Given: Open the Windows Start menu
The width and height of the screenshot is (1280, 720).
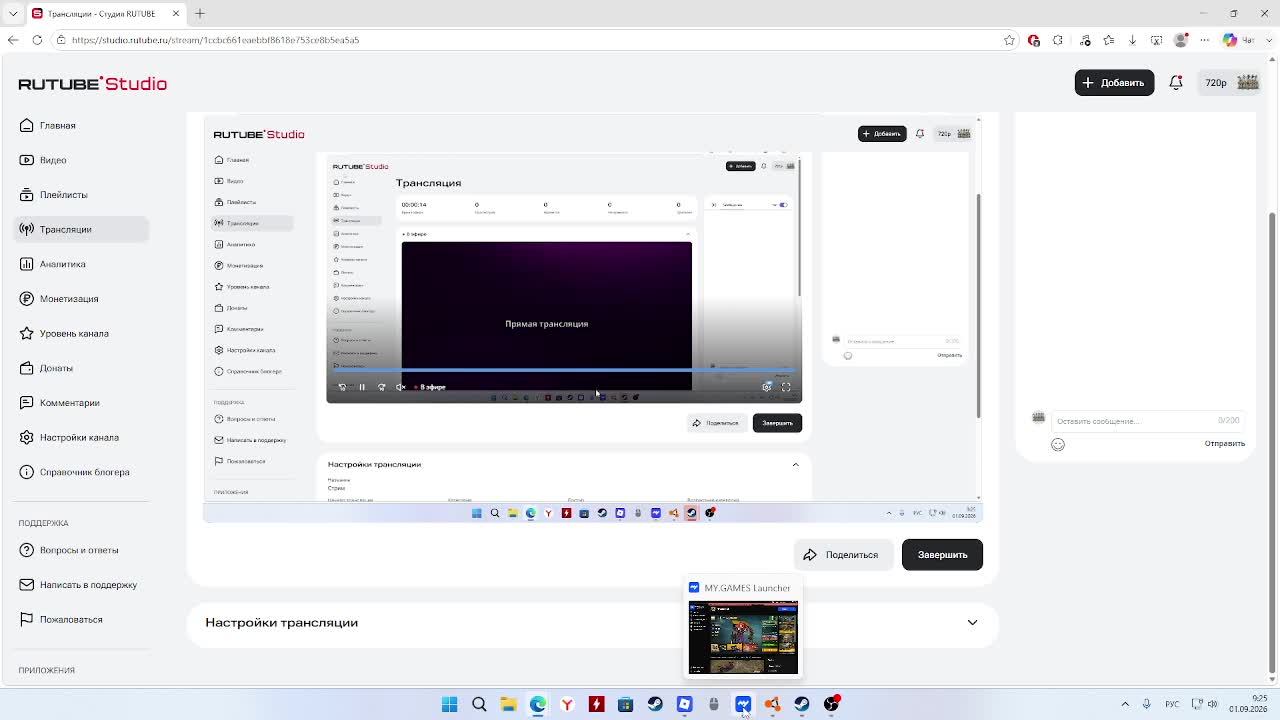Looking at the screenshot, I should (450, 704).
